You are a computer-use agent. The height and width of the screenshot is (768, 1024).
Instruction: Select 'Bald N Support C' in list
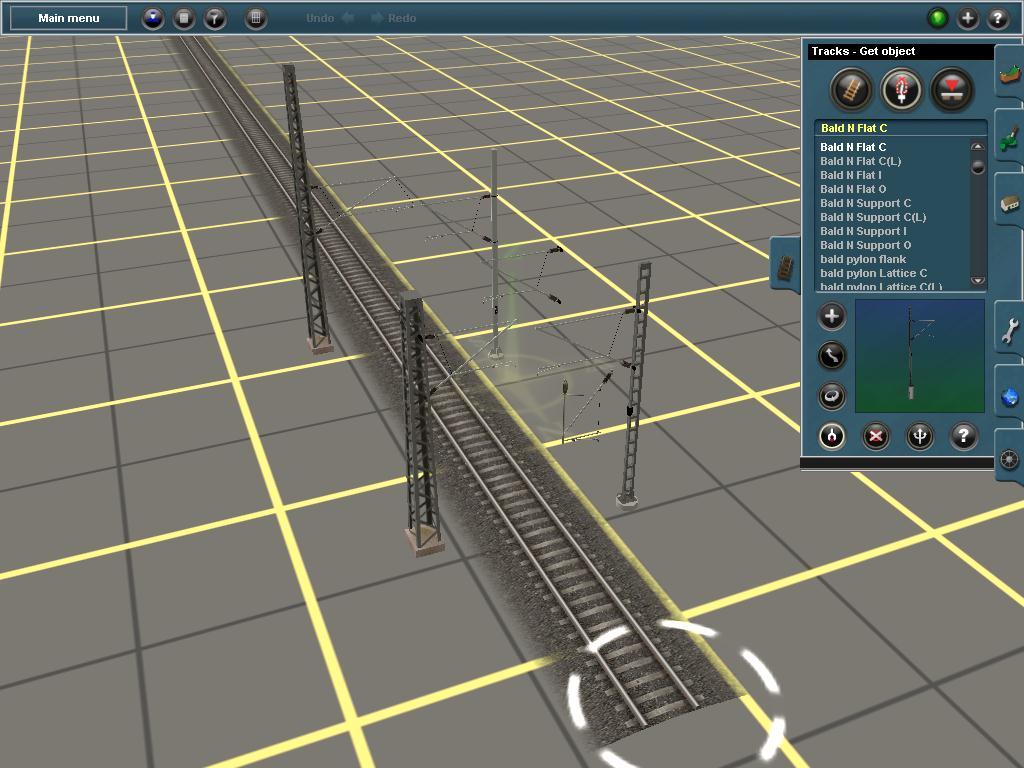point(865,203)
